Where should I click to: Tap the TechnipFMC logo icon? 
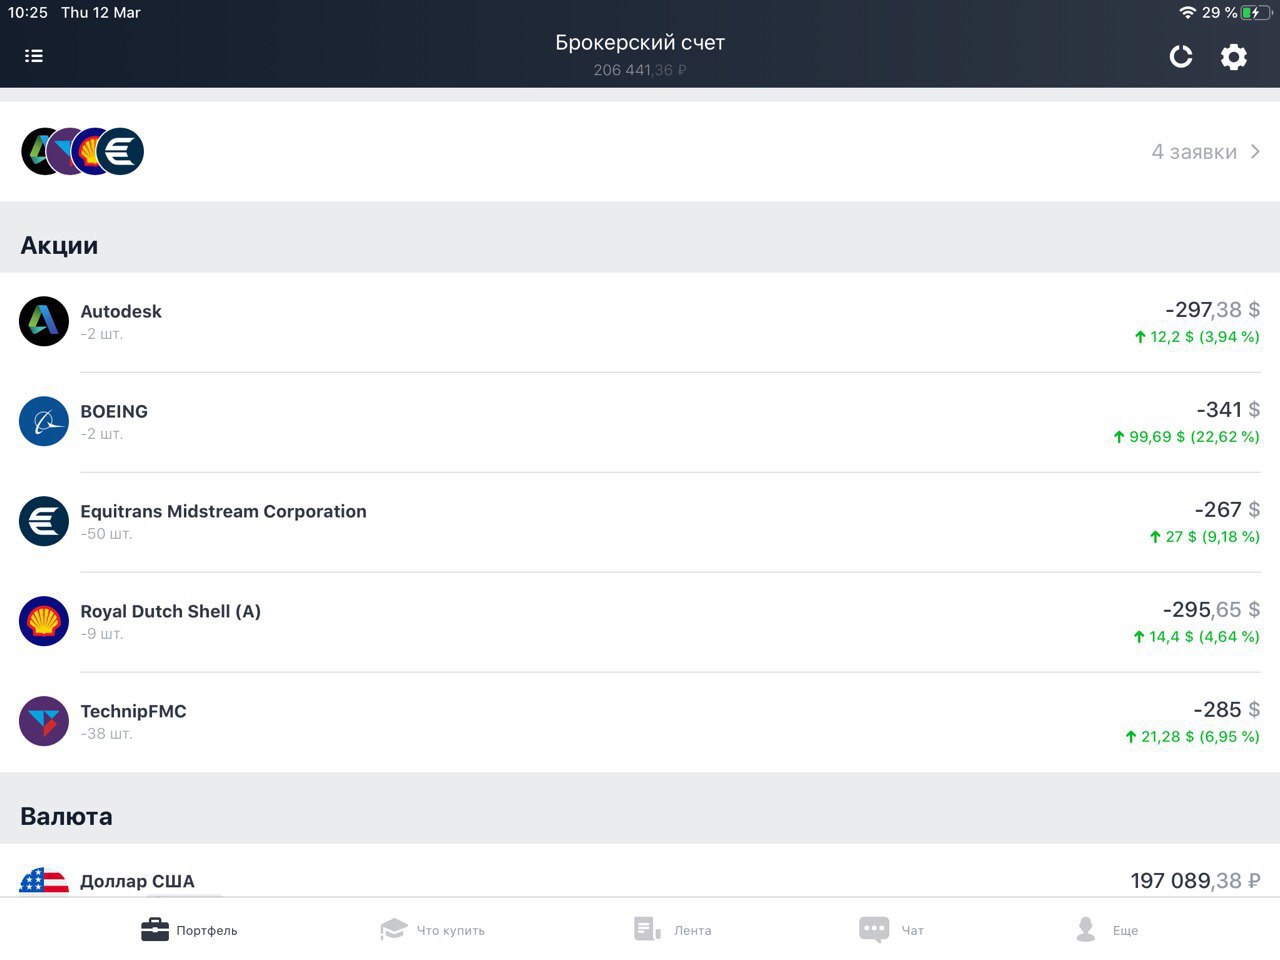pyautogui.click(x=44, y=721)
